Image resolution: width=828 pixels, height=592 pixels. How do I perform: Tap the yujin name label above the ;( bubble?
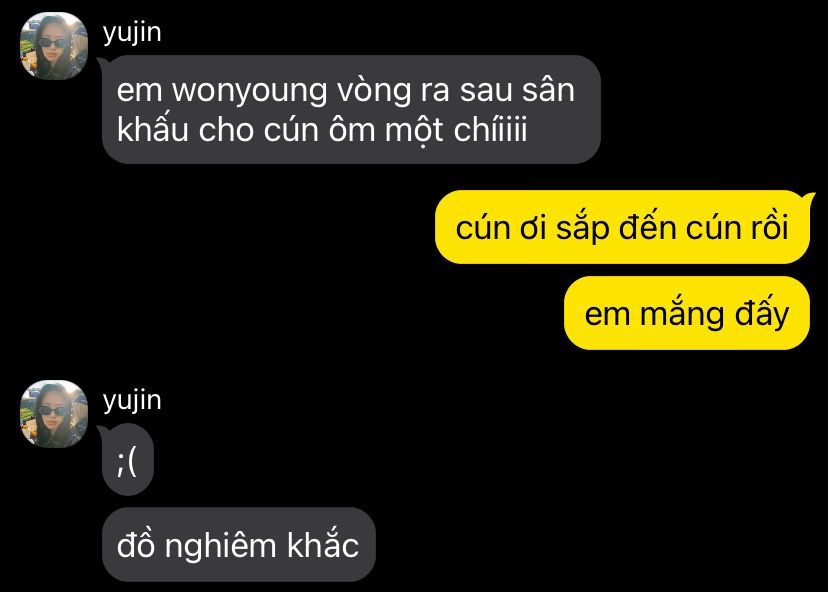pyautogui.click(x=132, y=401)
